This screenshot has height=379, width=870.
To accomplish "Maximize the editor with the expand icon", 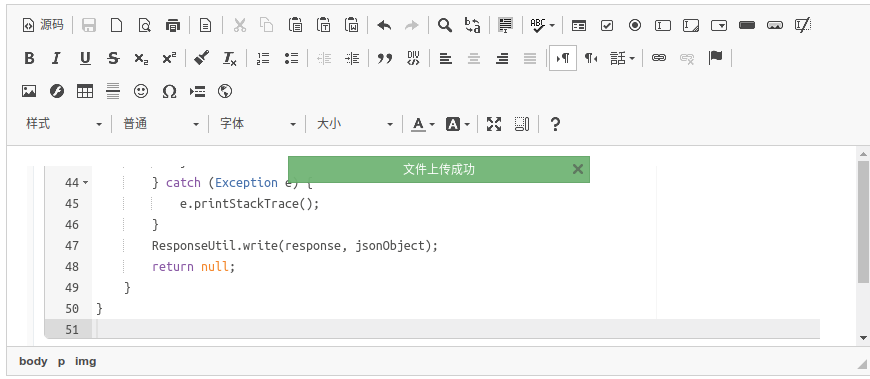I will (x=494, y=124).
